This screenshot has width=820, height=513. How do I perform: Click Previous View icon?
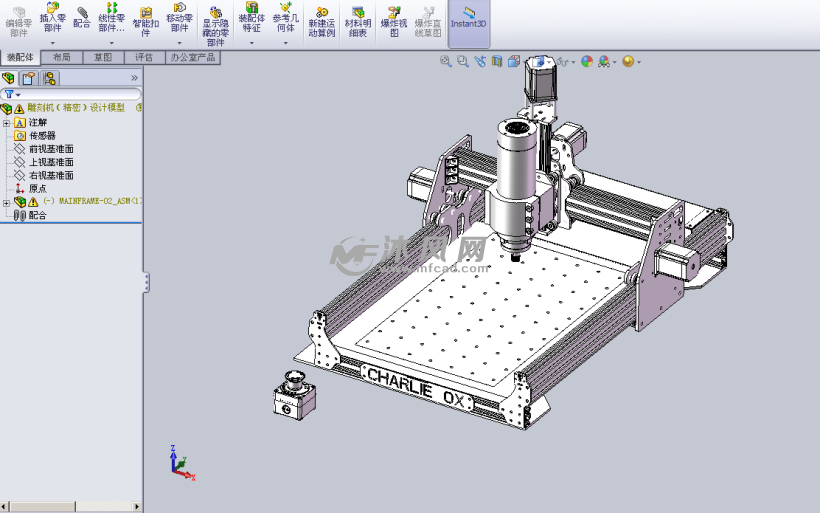point(480,61)
